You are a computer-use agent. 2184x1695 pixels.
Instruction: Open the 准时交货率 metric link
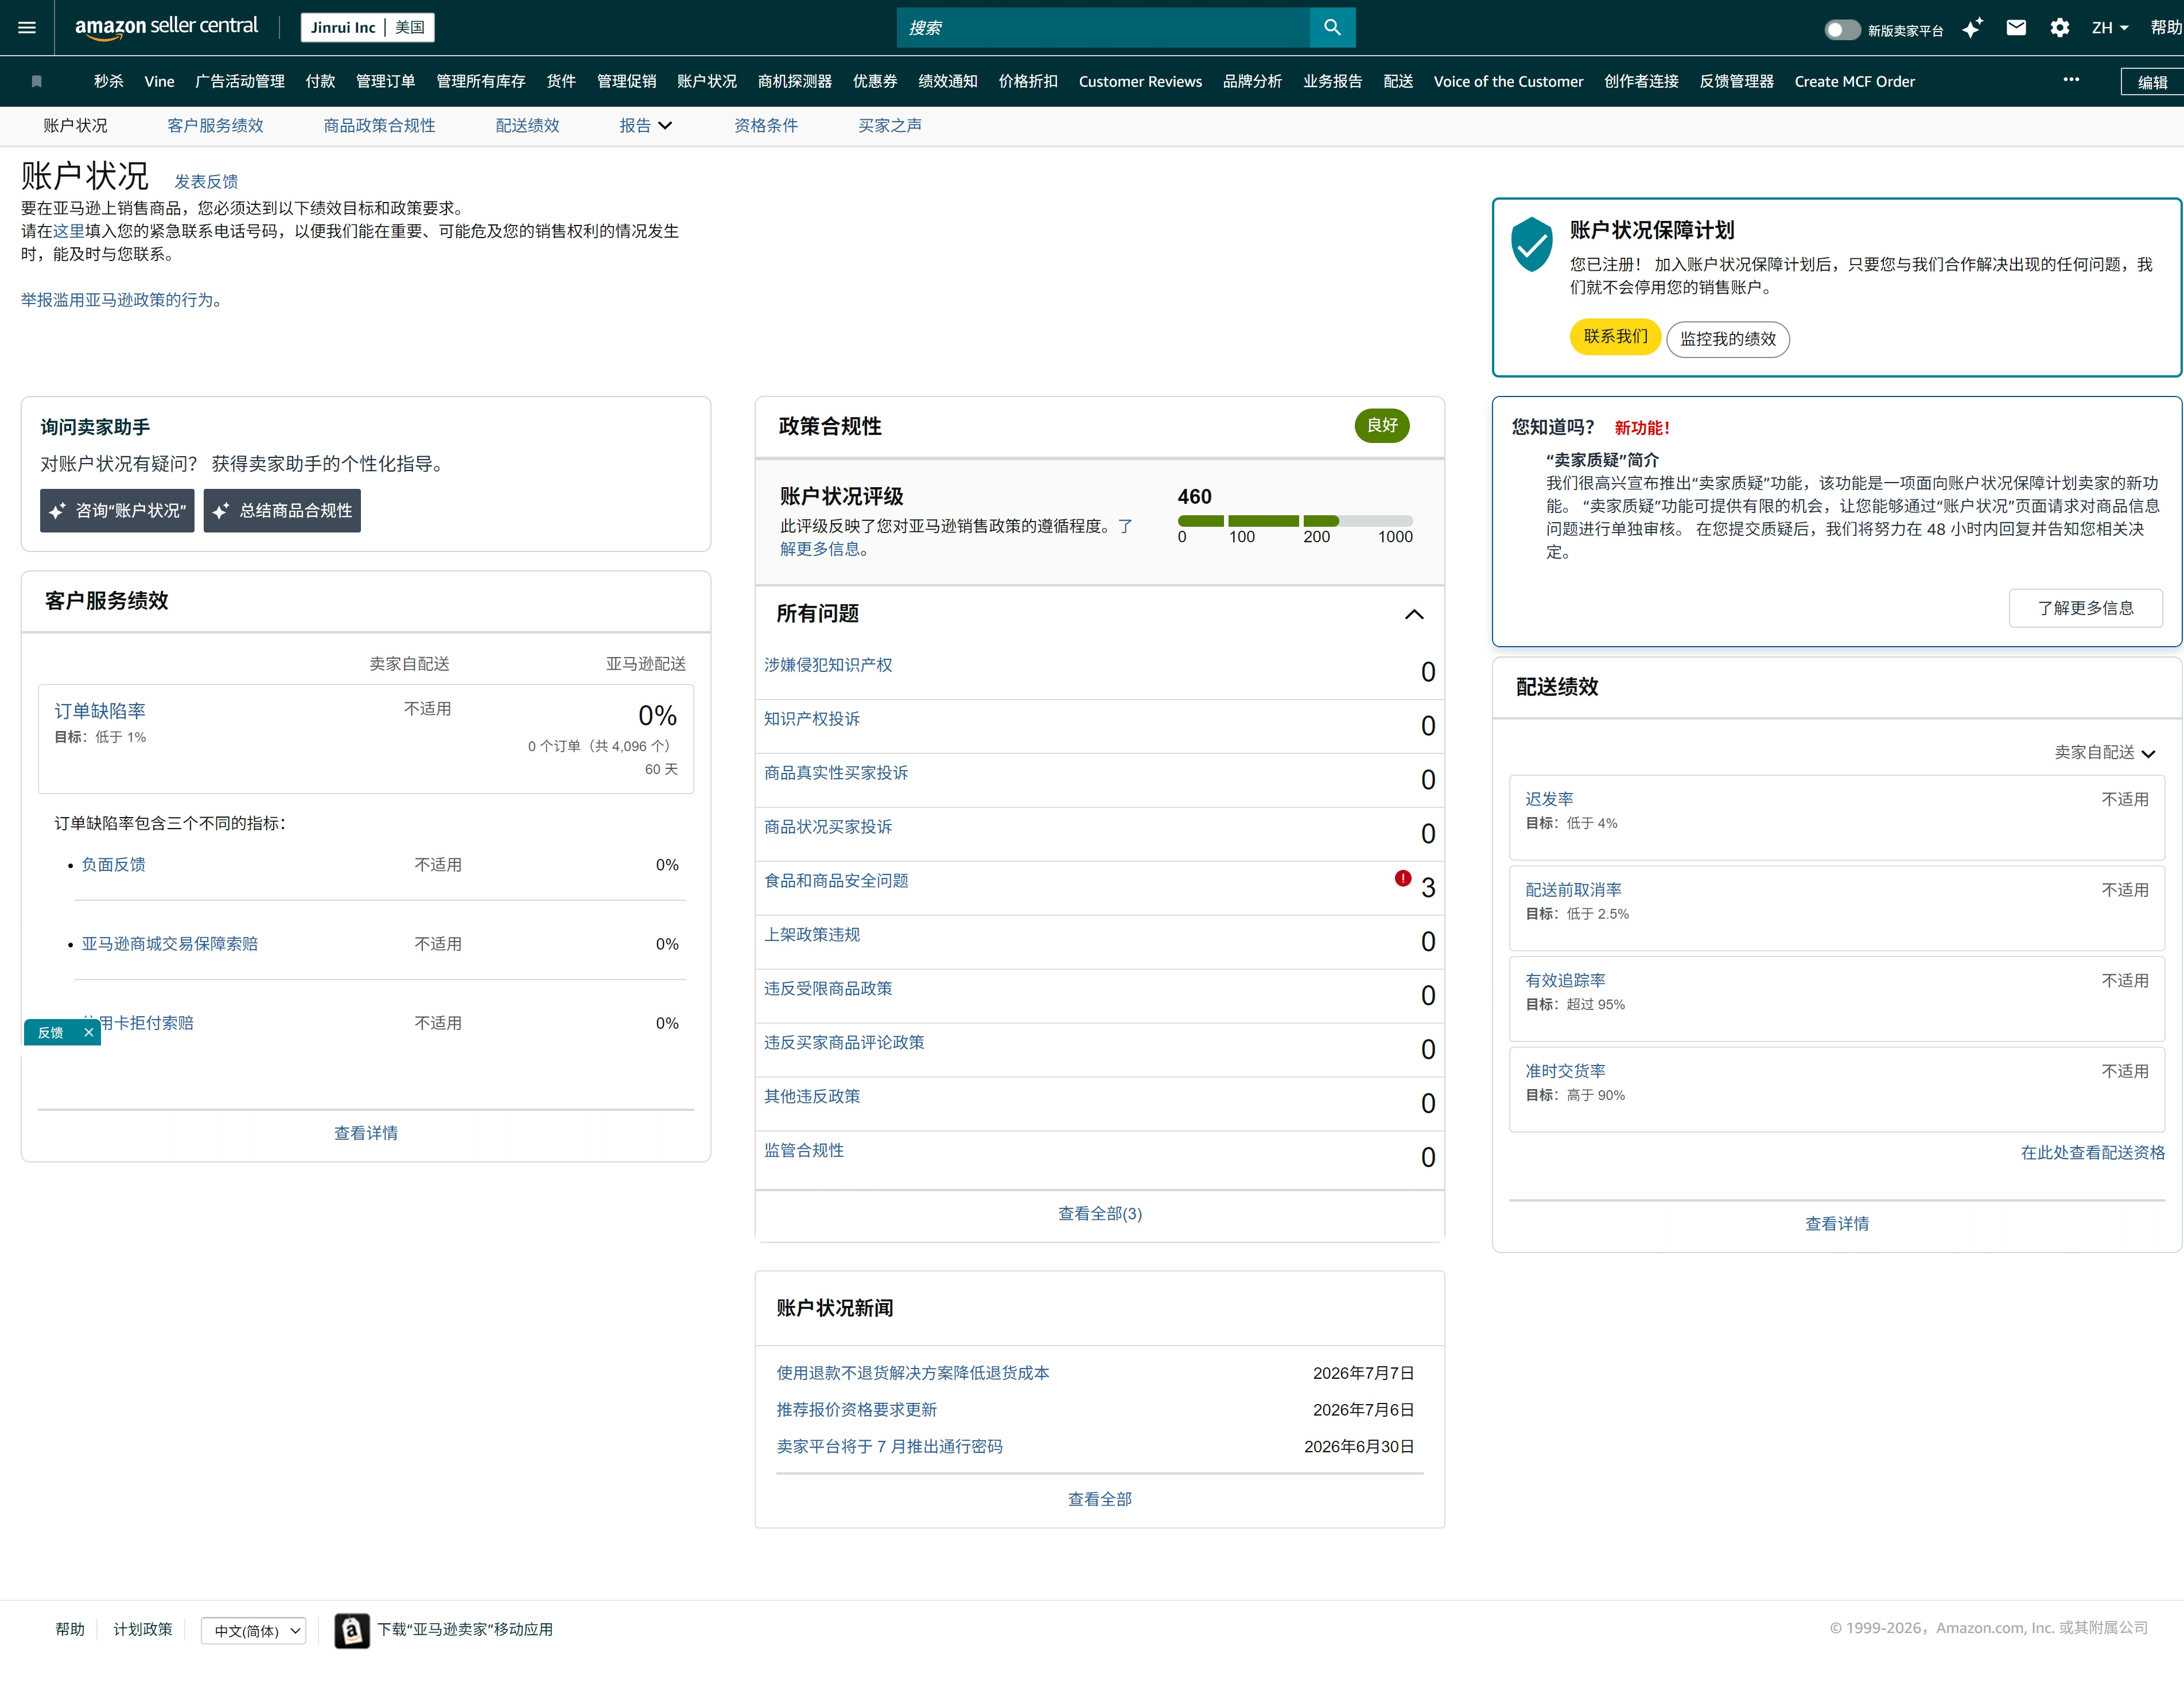(1565, 1071)
